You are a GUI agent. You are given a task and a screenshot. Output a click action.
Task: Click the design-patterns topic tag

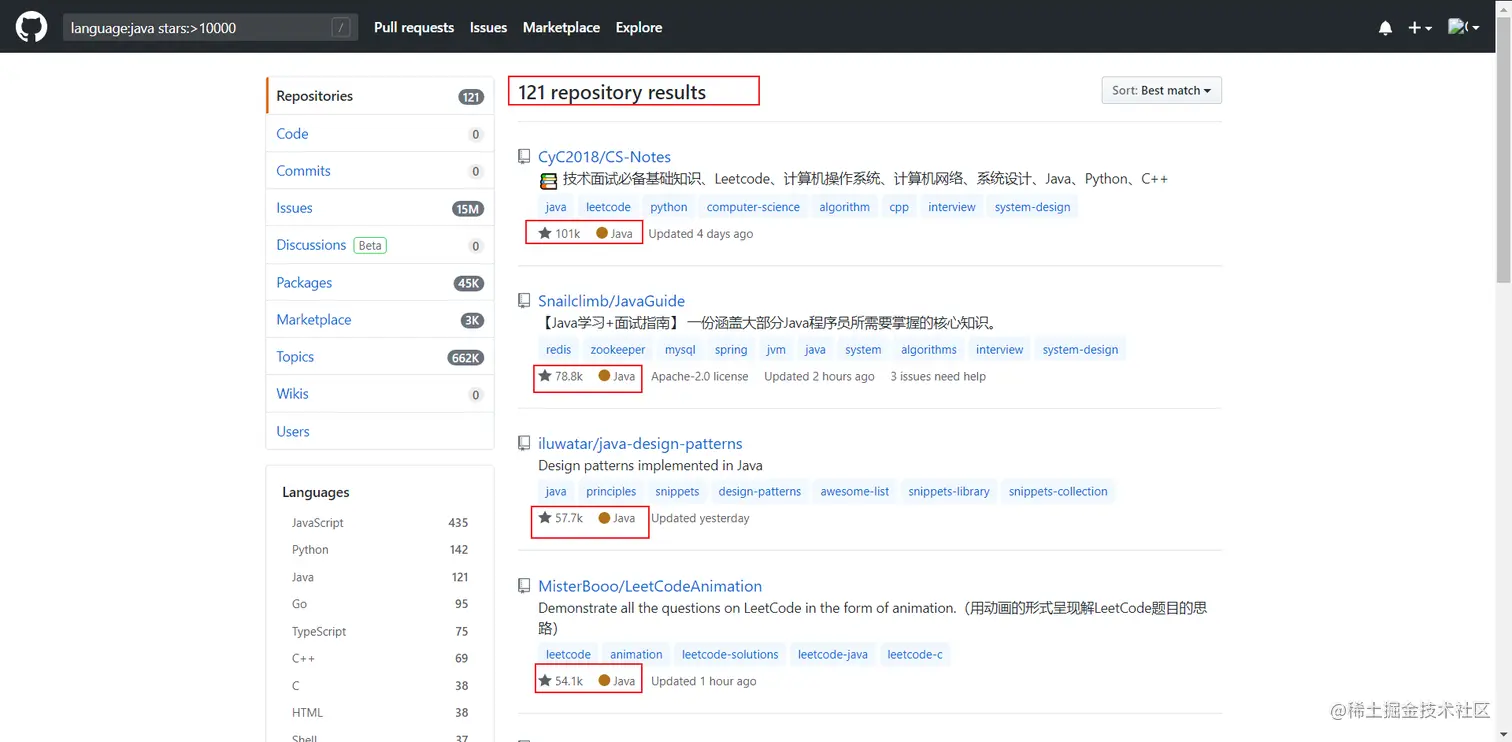pyautogui.click(x=760, y=492)
